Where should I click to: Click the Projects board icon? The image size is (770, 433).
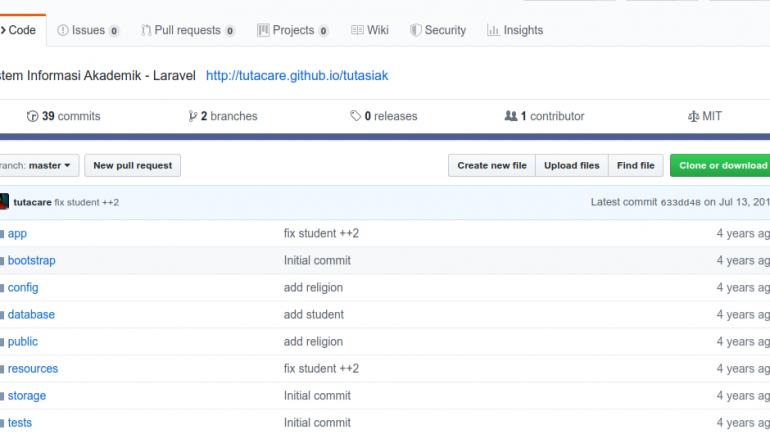point(263,30)
